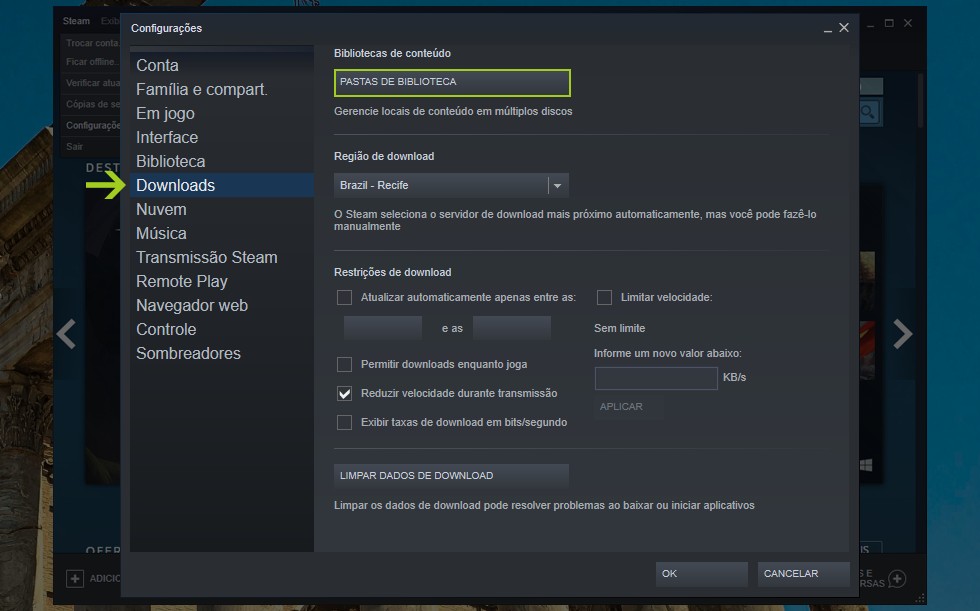This screenshot has height=611, width=980.
Task: Click the search magnifier icon in Steam window
Action: pyautogui.click(x=868, y=112)
